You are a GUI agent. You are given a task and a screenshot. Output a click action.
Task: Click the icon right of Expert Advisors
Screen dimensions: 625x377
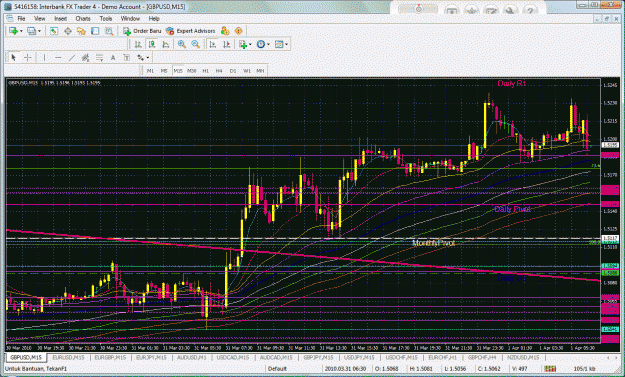[225, 31]
